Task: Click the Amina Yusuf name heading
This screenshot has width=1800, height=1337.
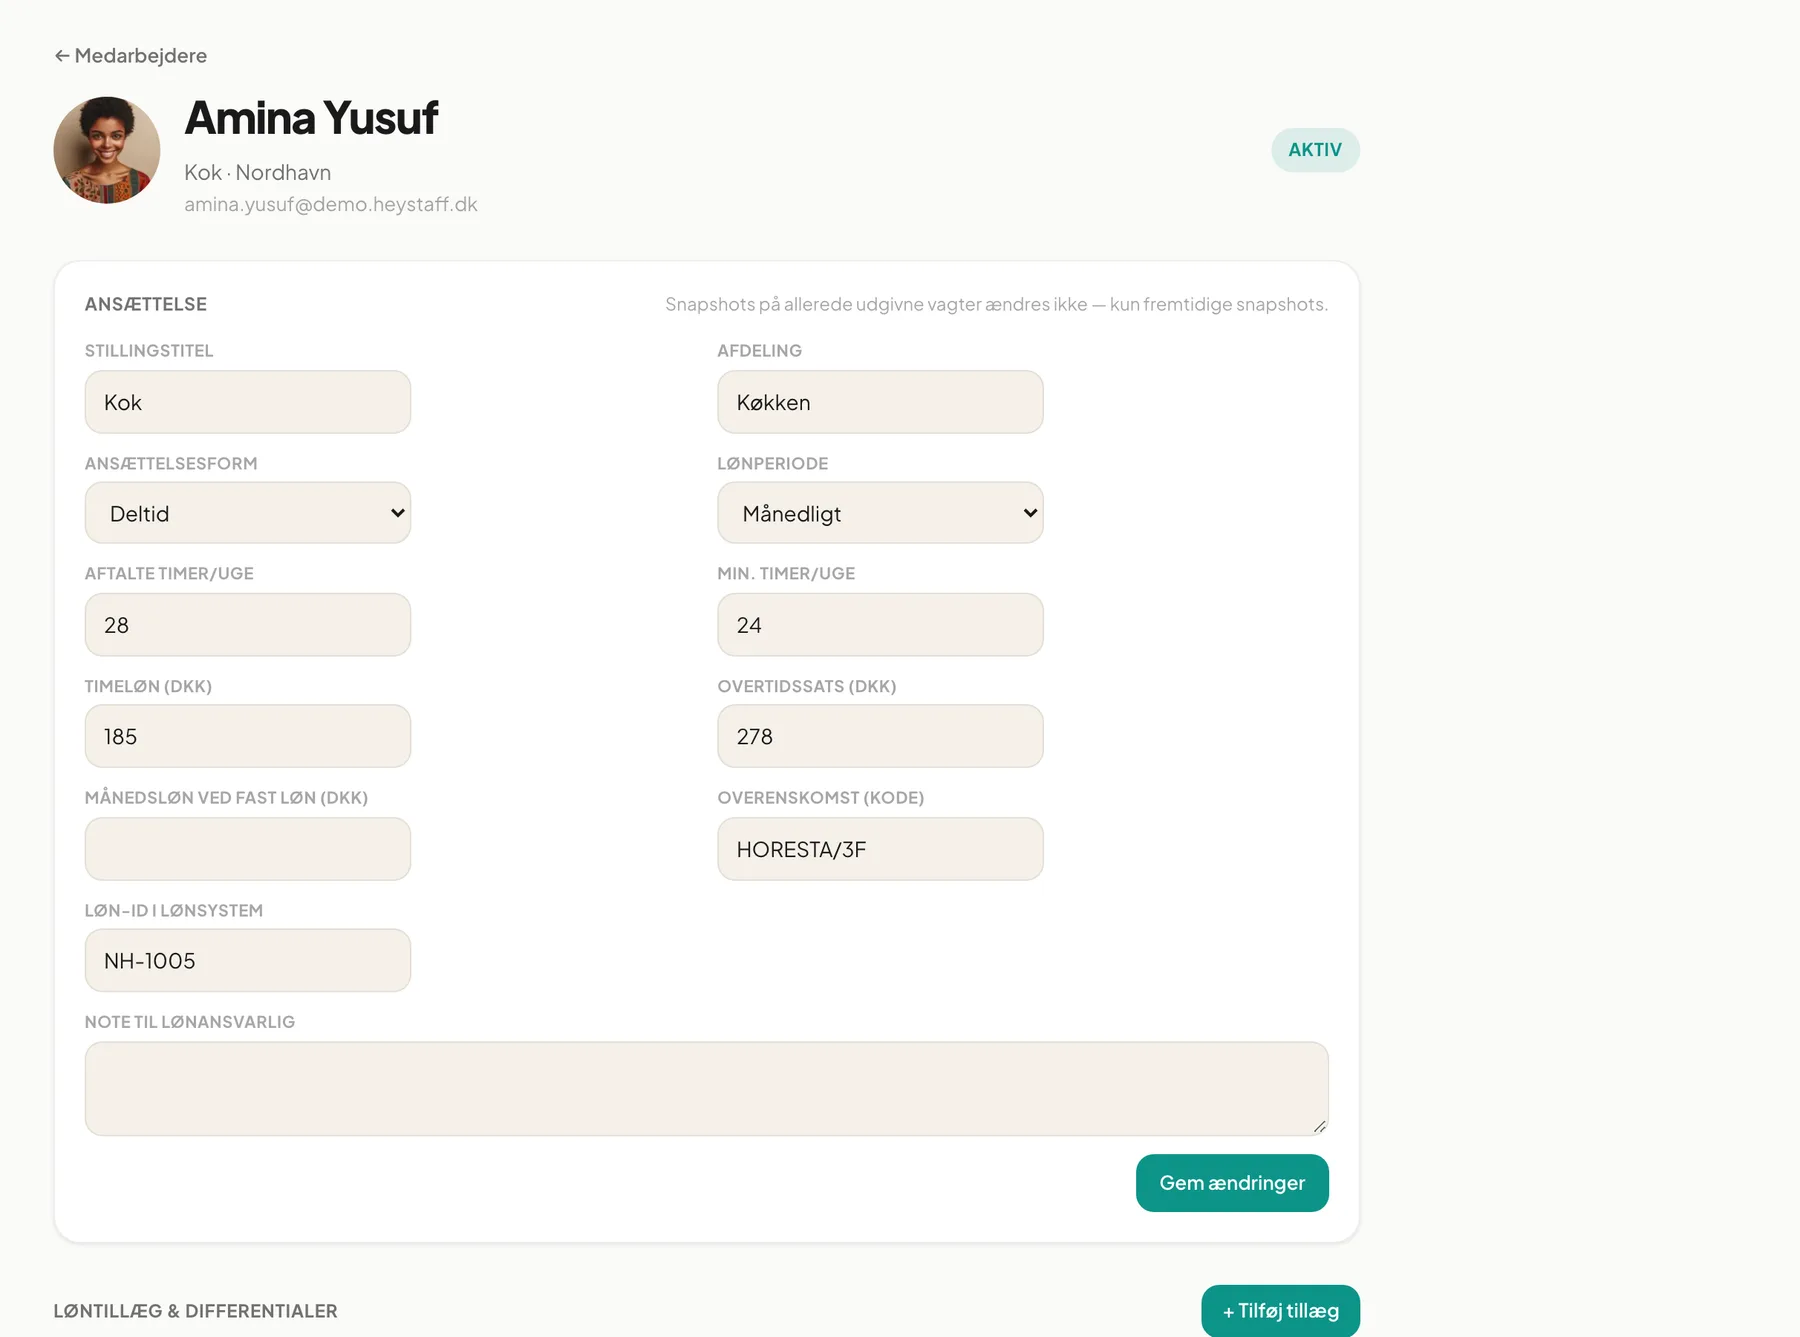Action: (311, 118)
